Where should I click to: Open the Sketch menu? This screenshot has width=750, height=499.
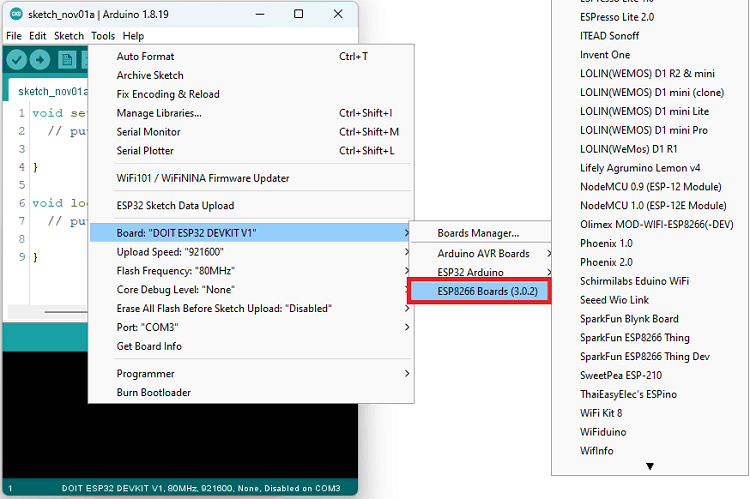coord(69,36)
